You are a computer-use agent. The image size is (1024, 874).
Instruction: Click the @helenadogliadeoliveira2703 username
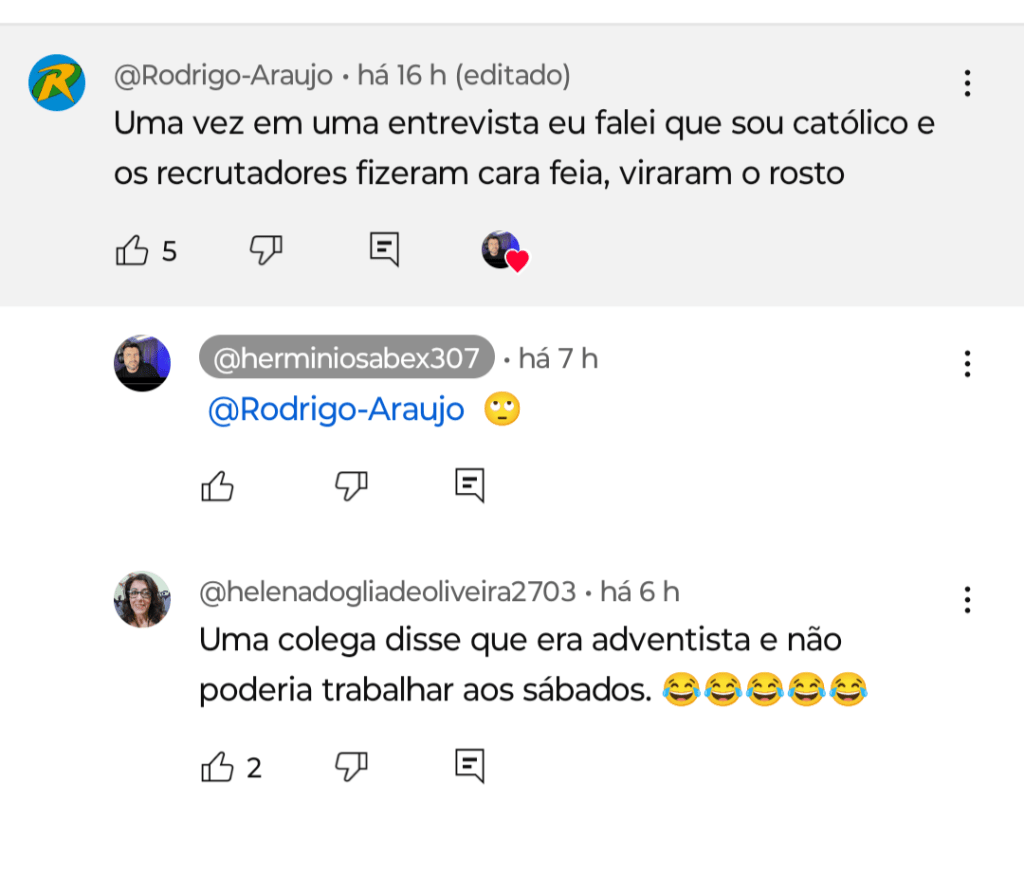click(x=388, y=592)
